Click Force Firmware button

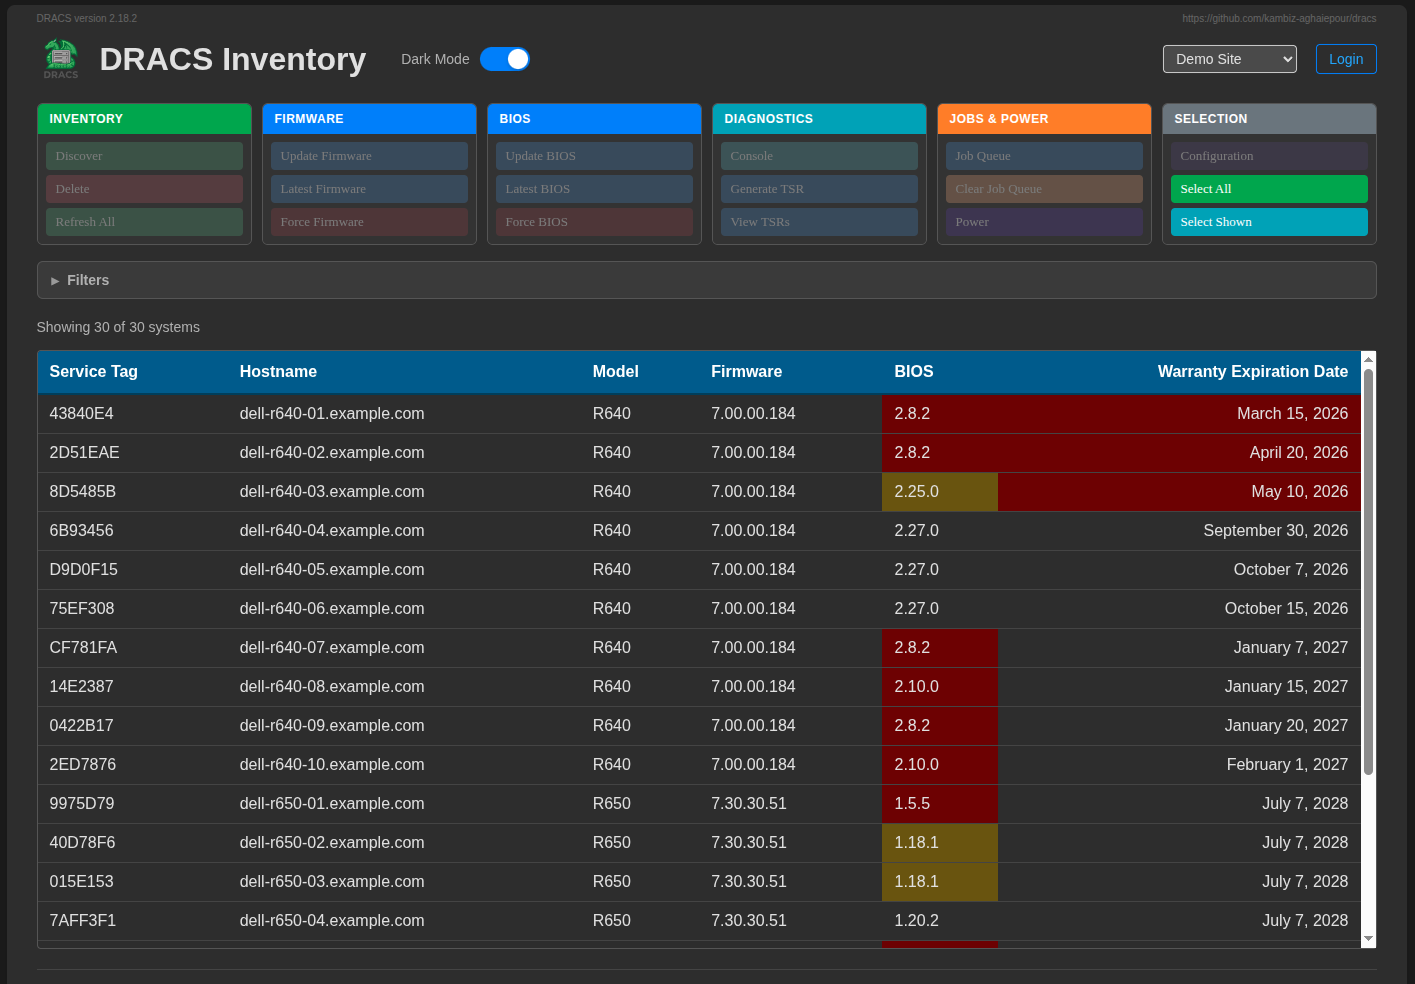[x=369, y=222]
